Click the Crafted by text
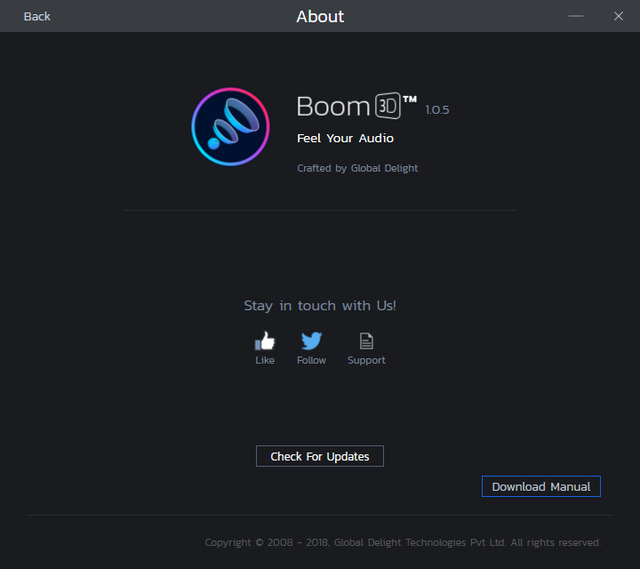Viewport: 640px width, 569px height. [x=321, y=168]
